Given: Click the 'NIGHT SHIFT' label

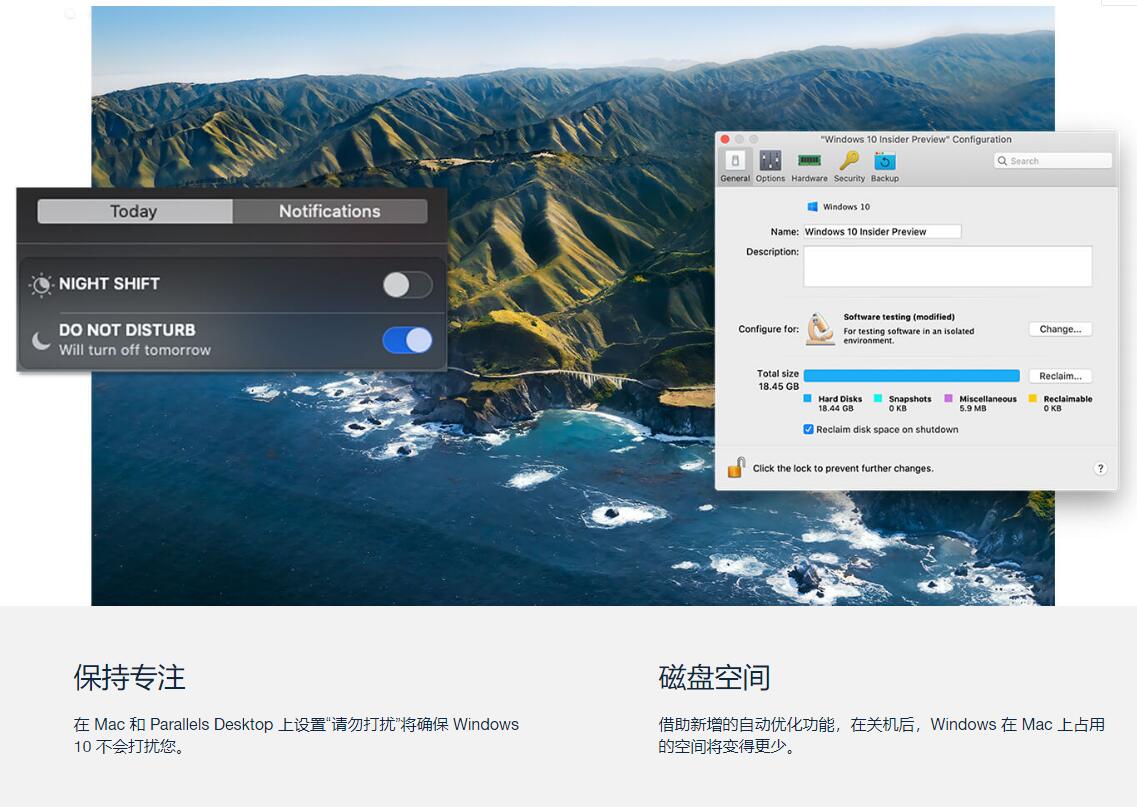Looking at the screenshot, I should point(109,284).
